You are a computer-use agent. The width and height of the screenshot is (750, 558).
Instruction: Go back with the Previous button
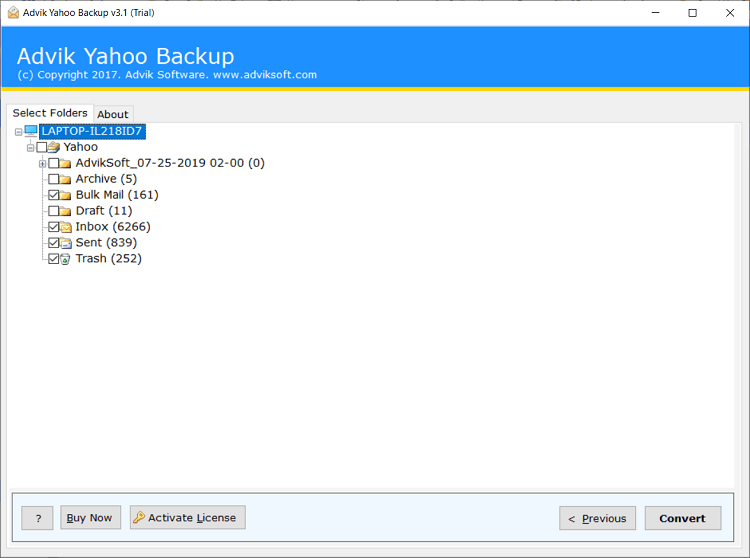pyautogui.click(x=597, y=518)
